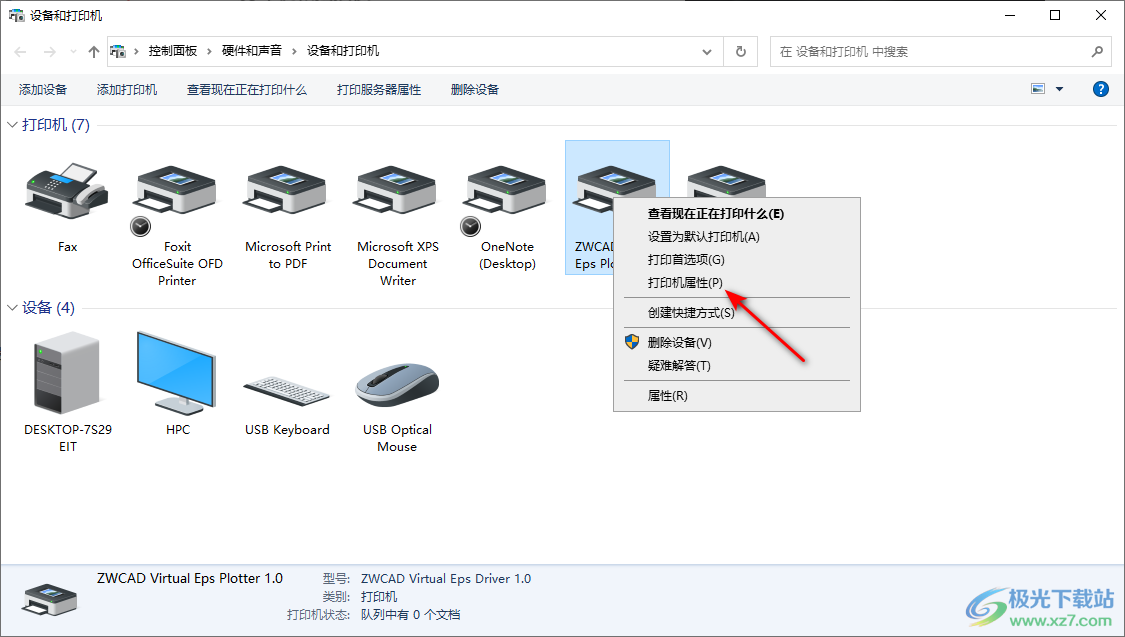
Task: Click the printer icon in details pane
Action: [x=50, y=599]
